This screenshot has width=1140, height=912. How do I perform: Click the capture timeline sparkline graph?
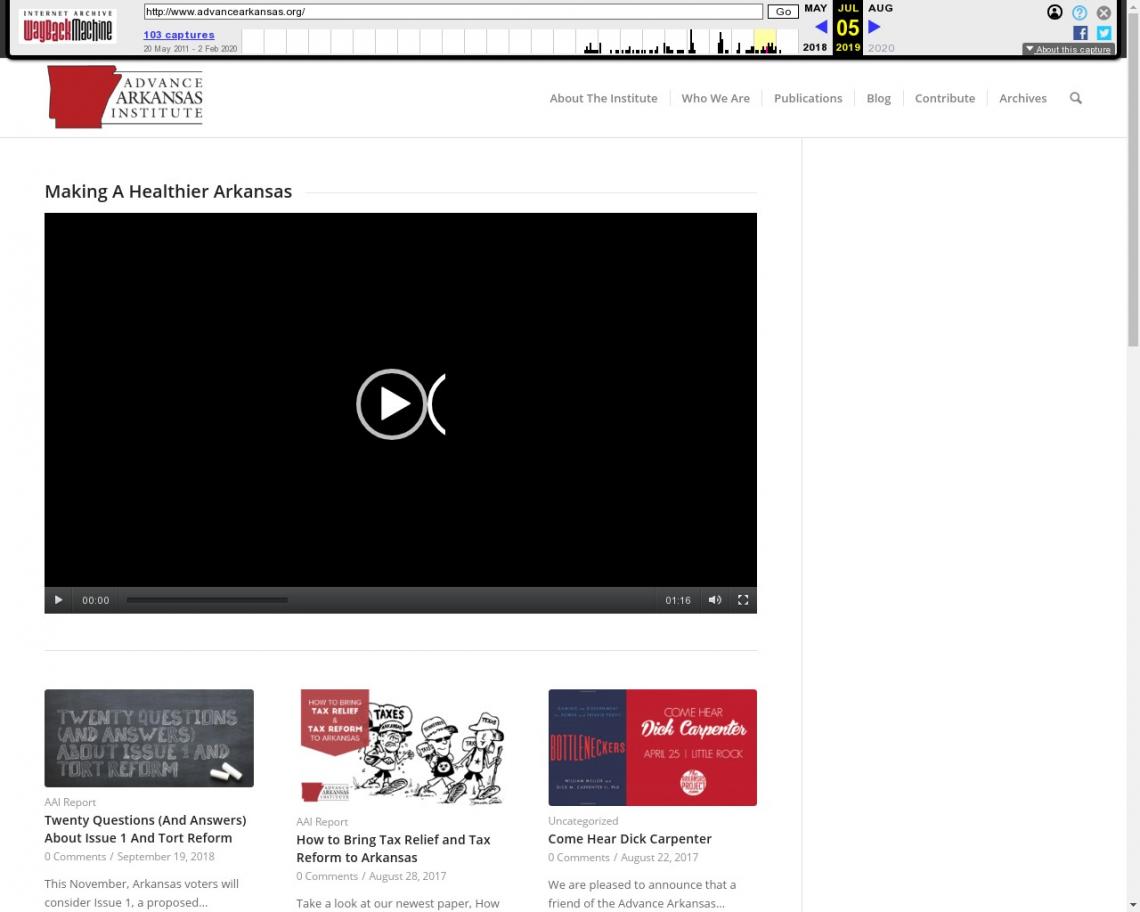click(520, 41)
